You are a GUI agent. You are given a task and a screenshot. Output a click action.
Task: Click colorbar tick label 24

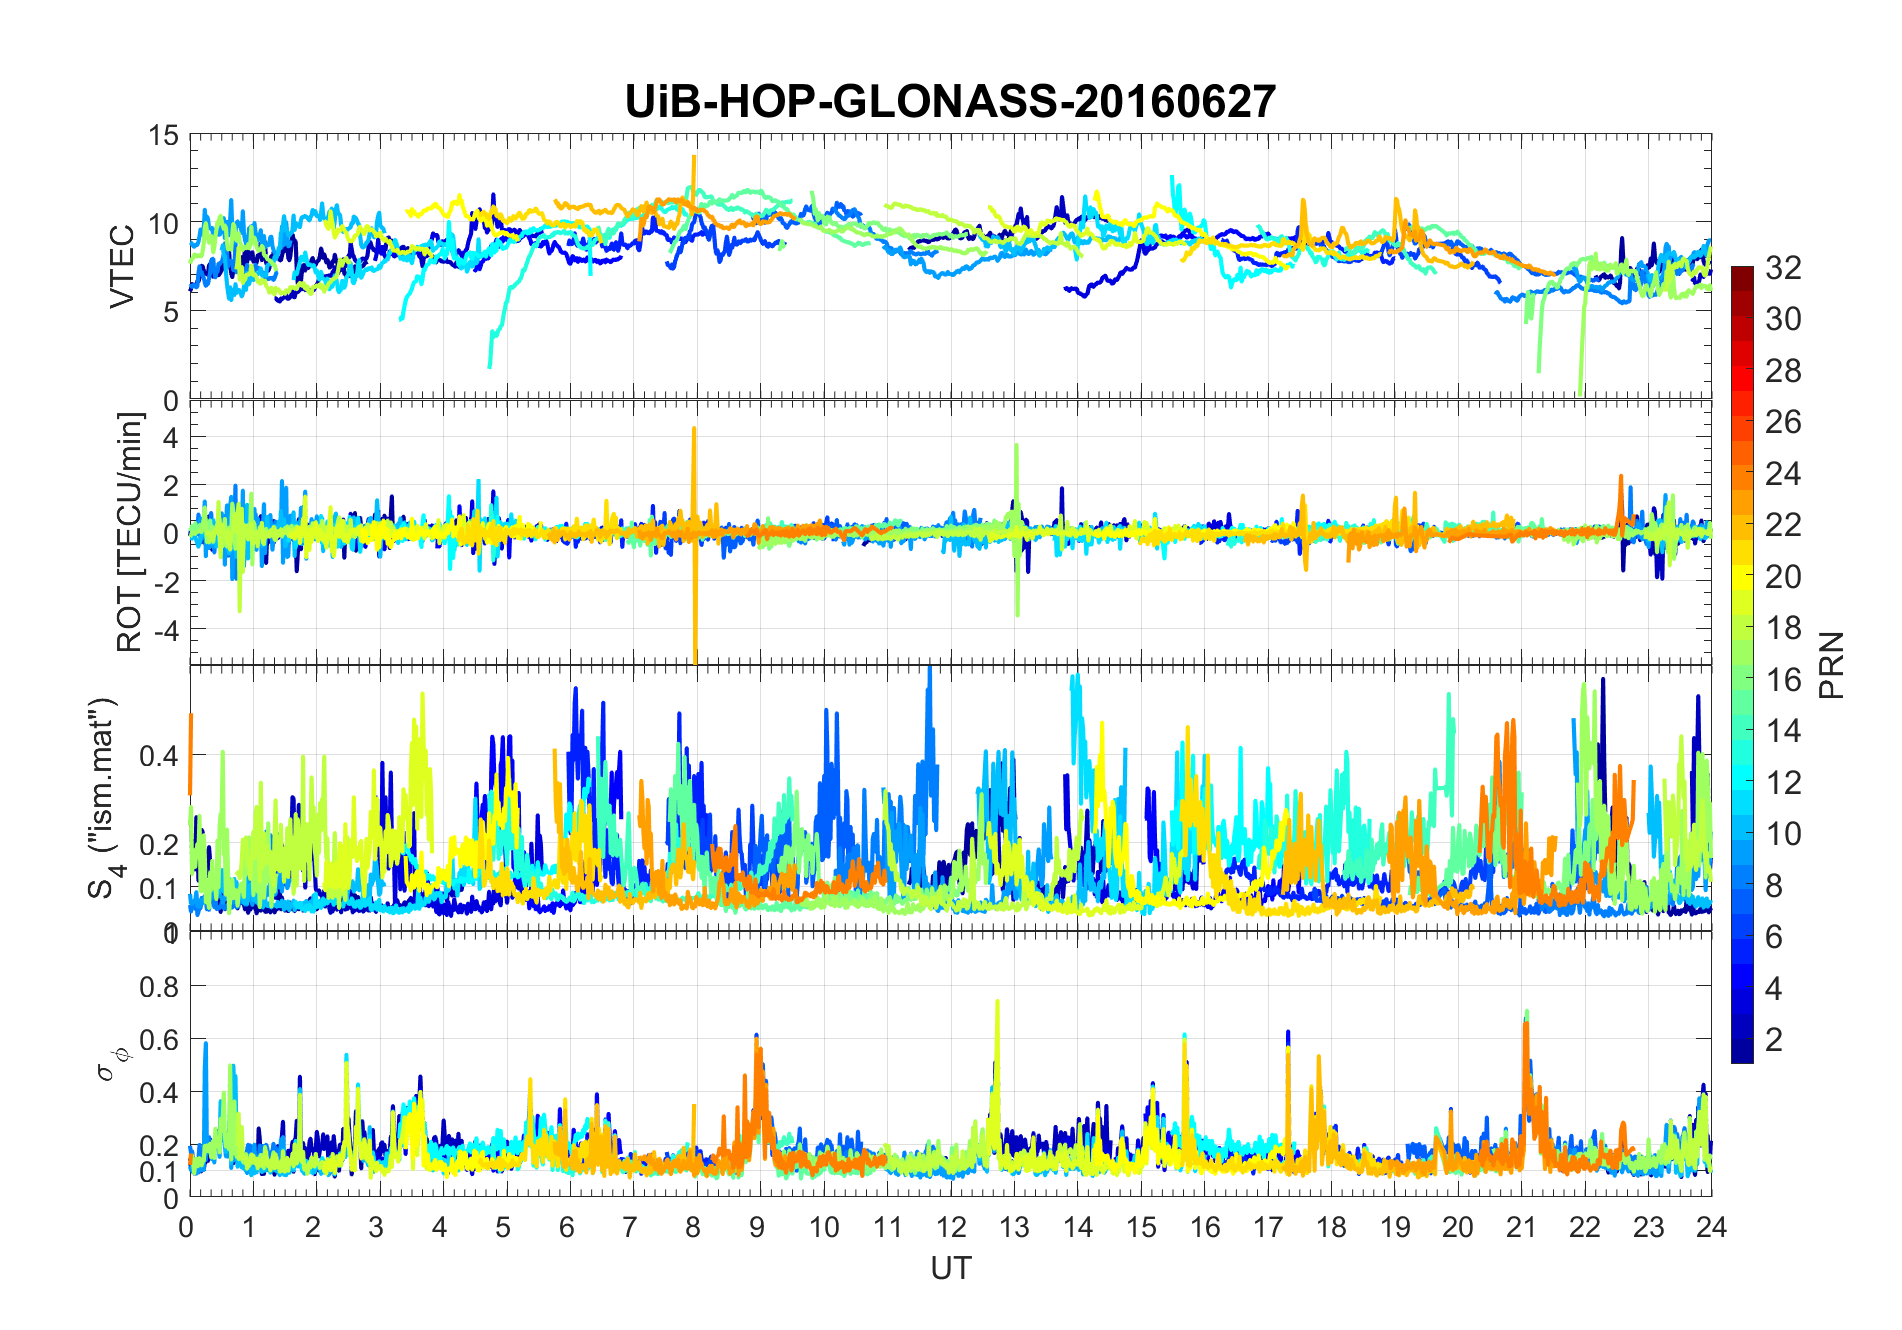(1783, 473)
